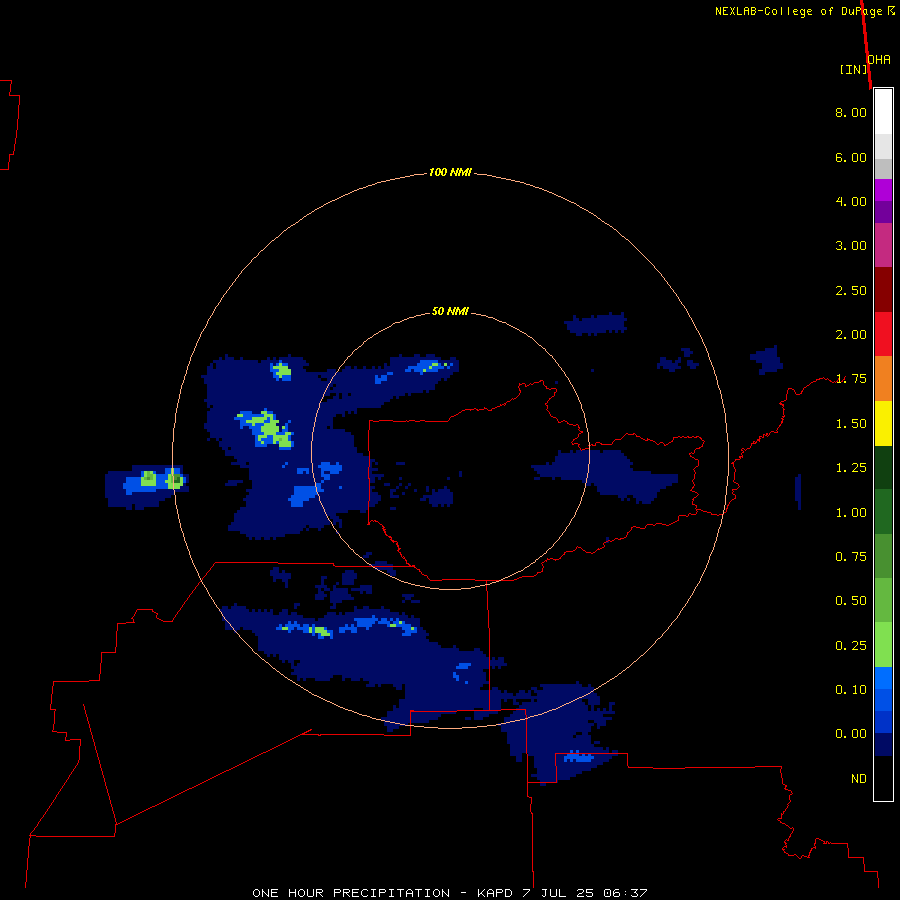
Task: Click the 0.00 legend value
Action: [x=851, y=734]
